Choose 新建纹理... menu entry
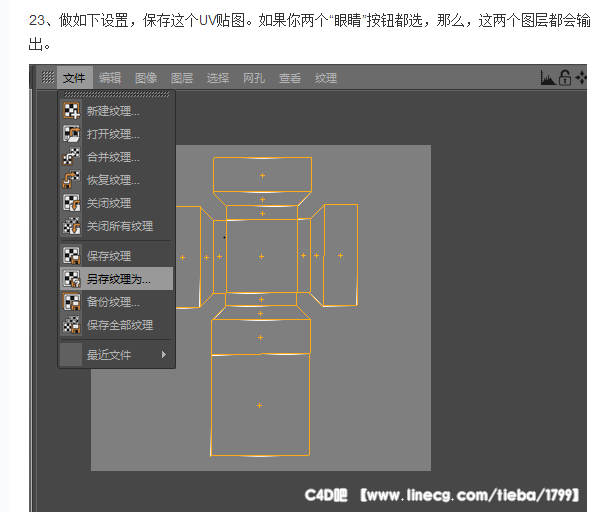This screenshot has height=512, width=605. click(x=117, y=111)
